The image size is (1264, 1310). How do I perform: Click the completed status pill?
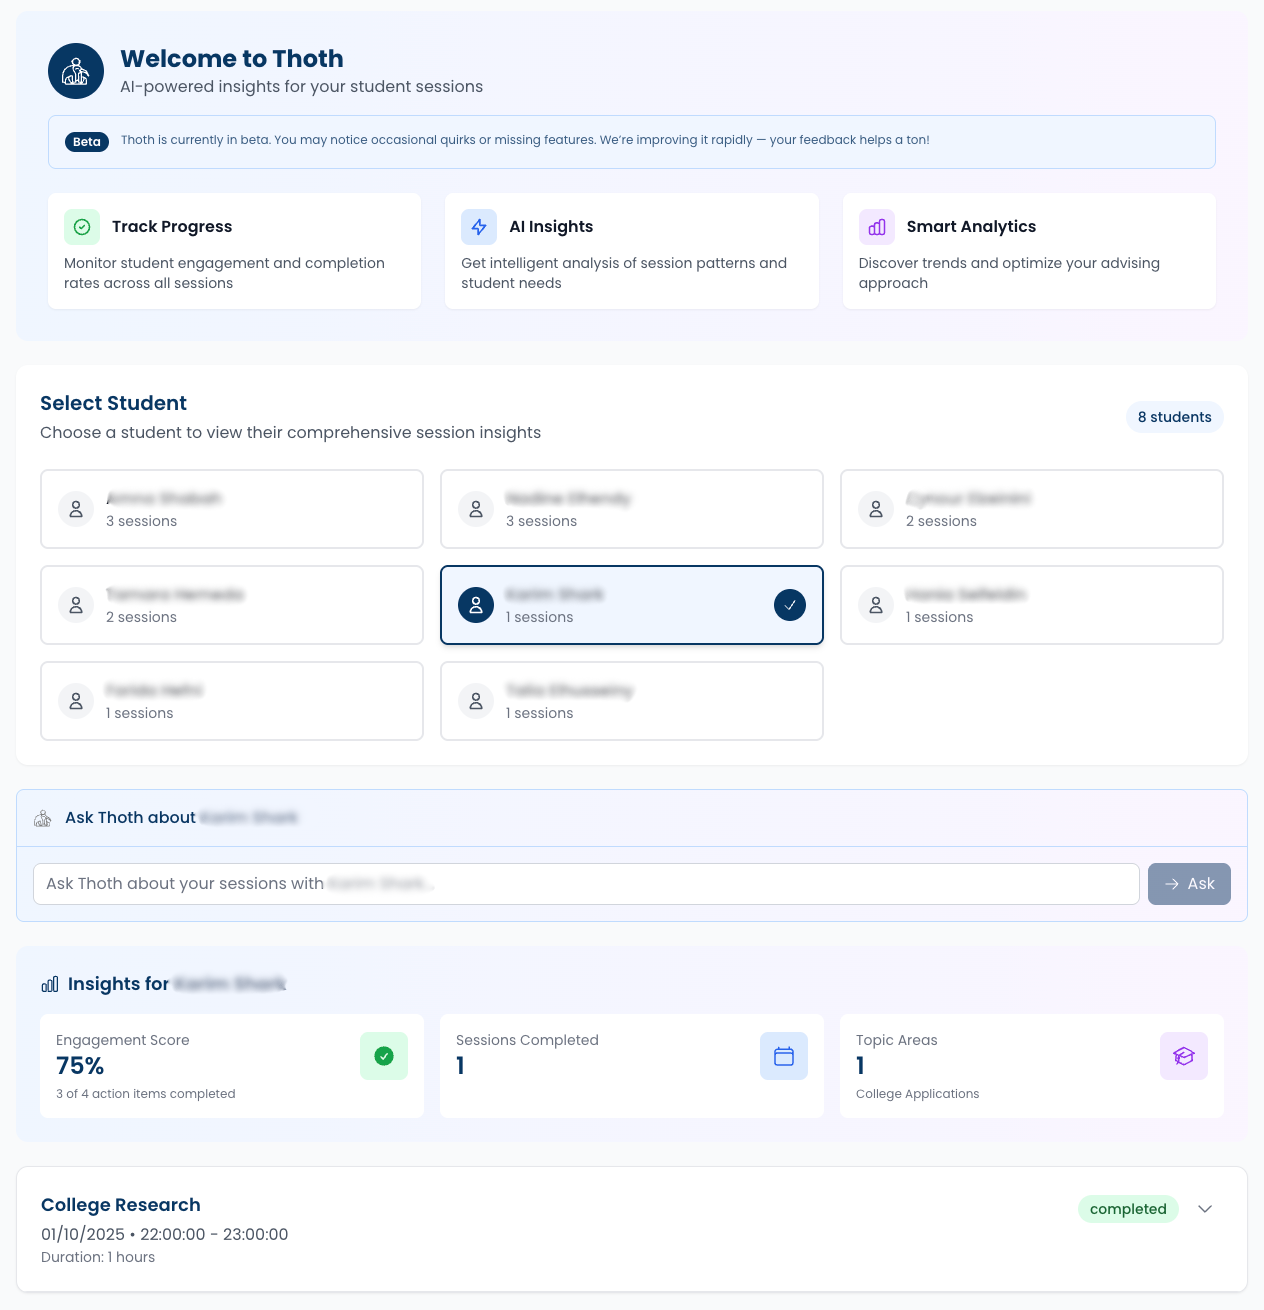pyautogui.click(x=1128, y=1209)
